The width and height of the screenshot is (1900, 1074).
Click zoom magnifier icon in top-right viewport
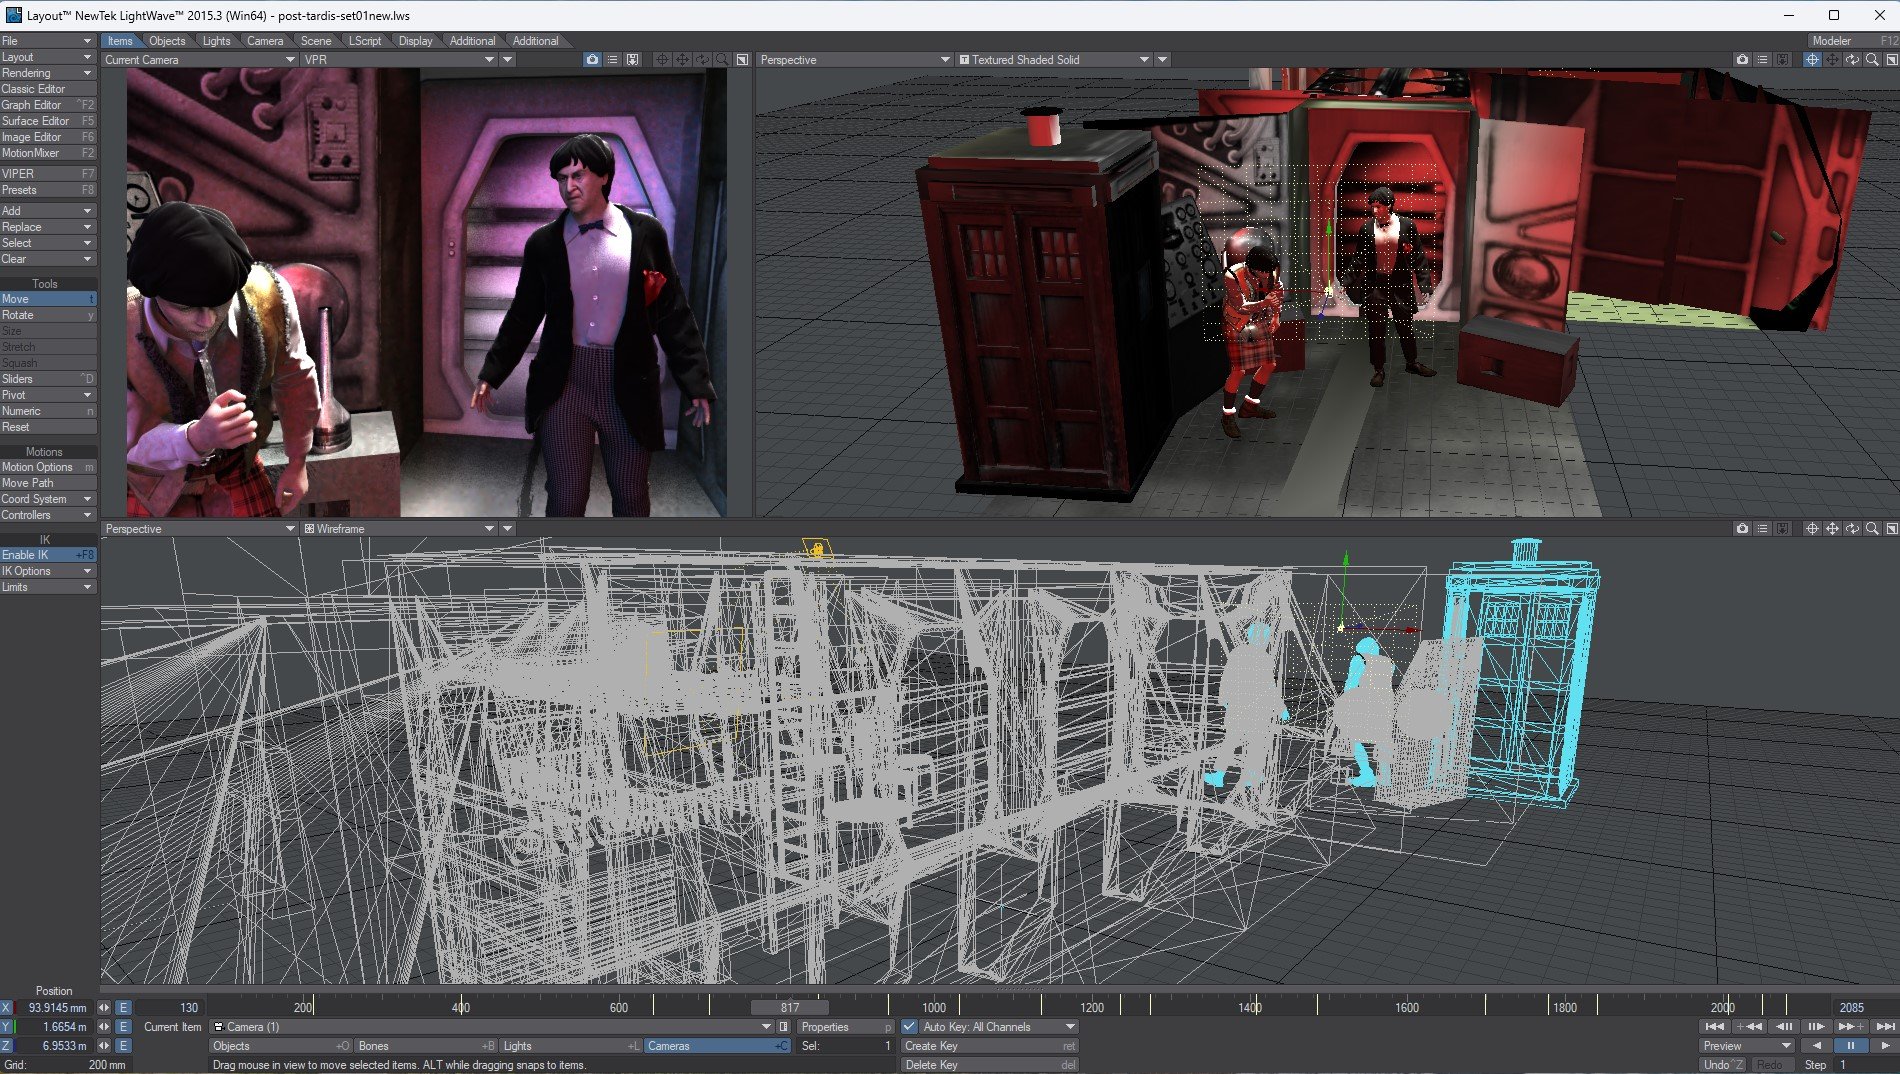pos(1872,60)
